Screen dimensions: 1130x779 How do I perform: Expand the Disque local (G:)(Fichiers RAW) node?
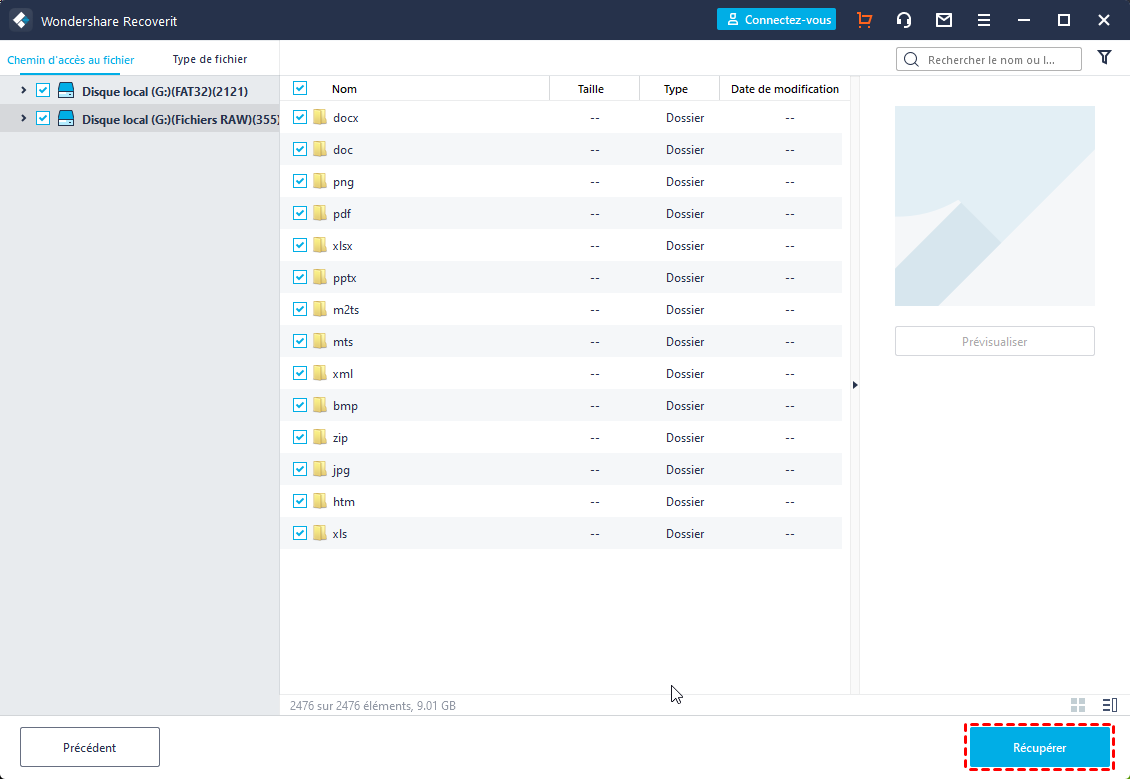coord(24,118)
